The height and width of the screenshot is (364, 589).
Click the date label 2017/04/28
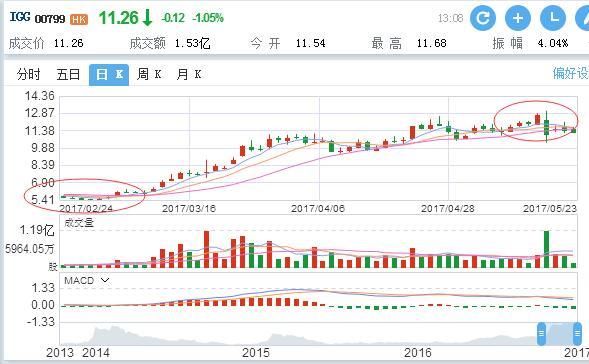448,208
